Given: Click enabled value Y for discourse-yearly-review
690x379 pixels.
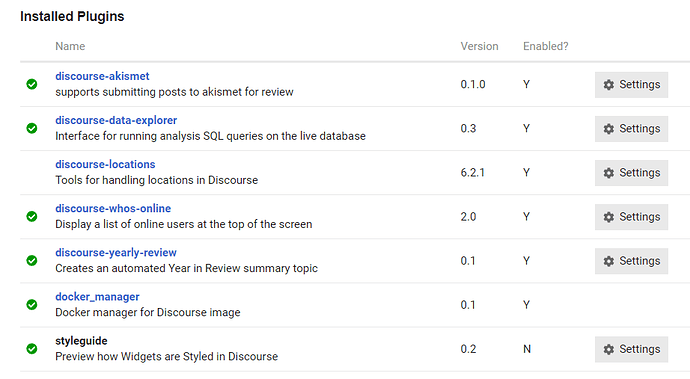Looking at the screenshot, I should point(526,261).
